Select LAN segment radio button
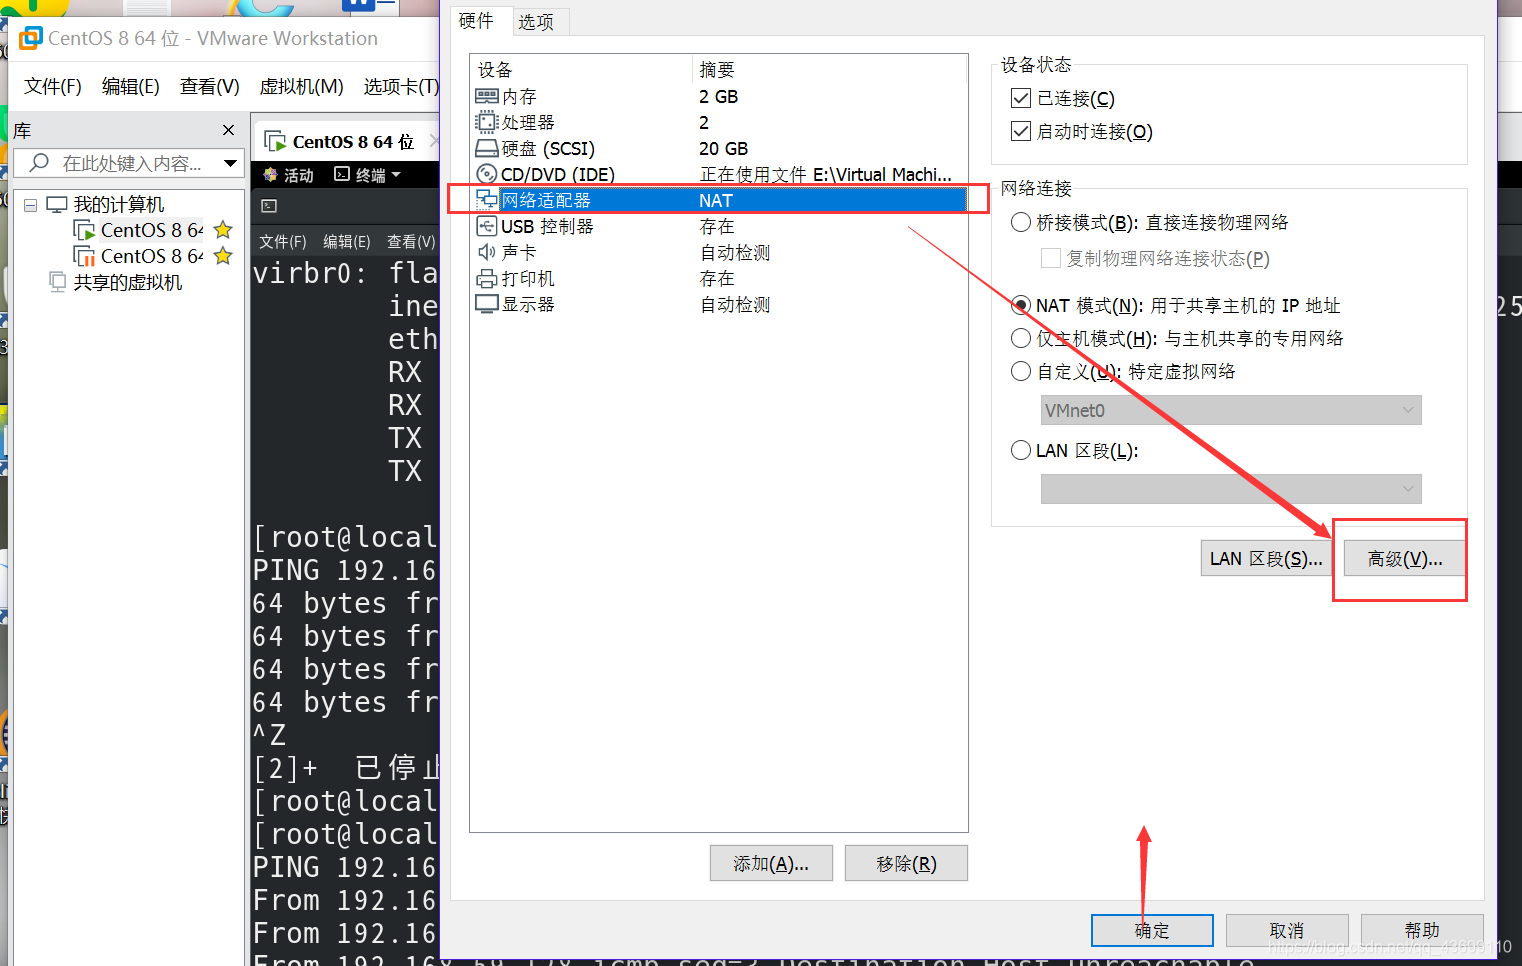This screenshot has width=1522, height=966. (1021, 450)
